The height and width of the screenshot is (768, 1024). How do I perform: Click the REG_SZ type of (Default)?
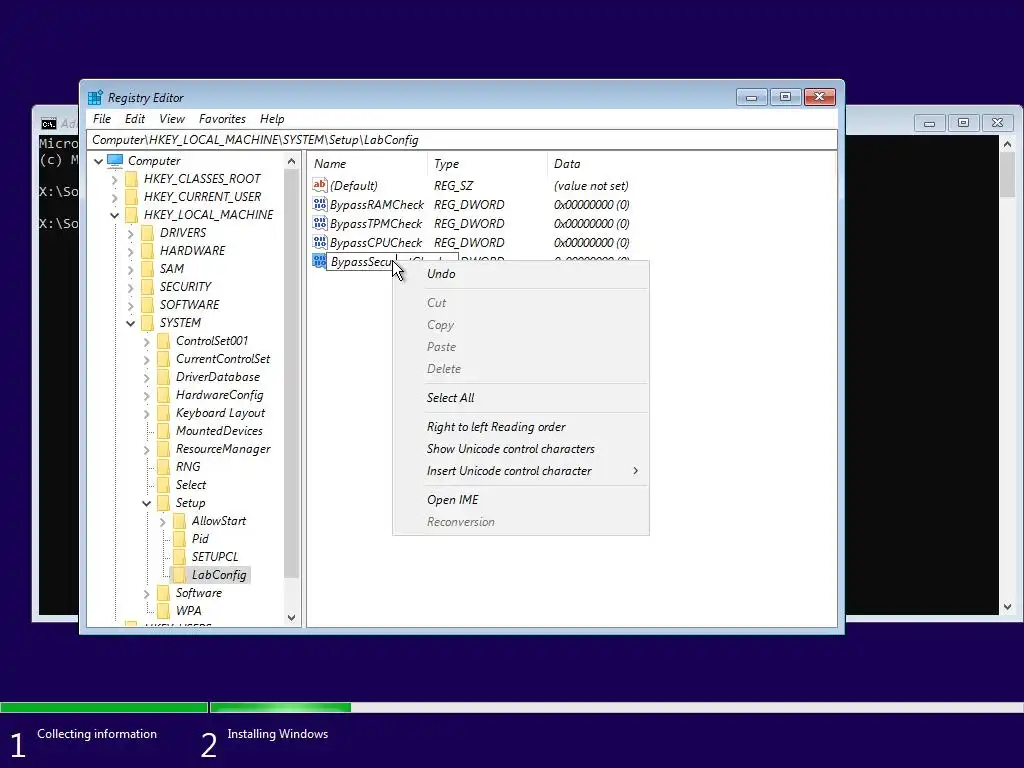(x=453, y=185)
